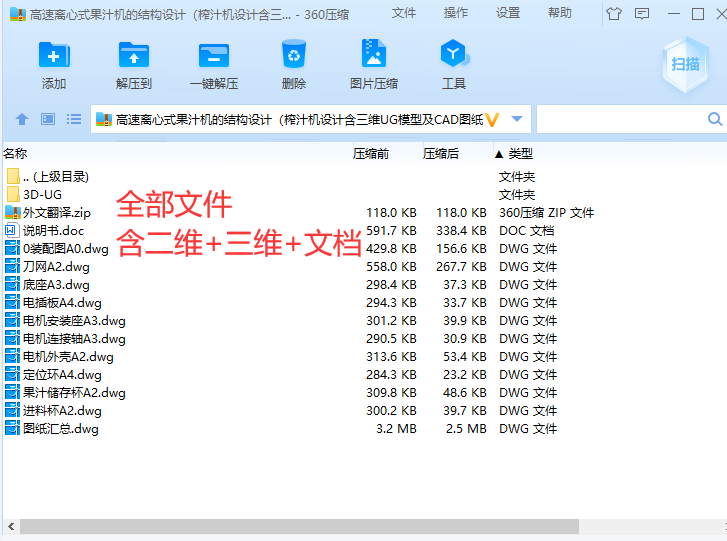
Task: Select the file 刀网A2.dwg
Action: 56,267
